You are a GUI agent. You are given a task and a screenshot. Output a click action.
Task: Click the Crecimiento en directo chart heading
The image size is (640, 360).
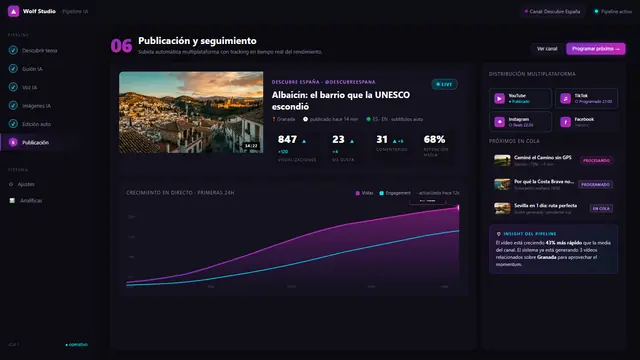tap(180, 193)
